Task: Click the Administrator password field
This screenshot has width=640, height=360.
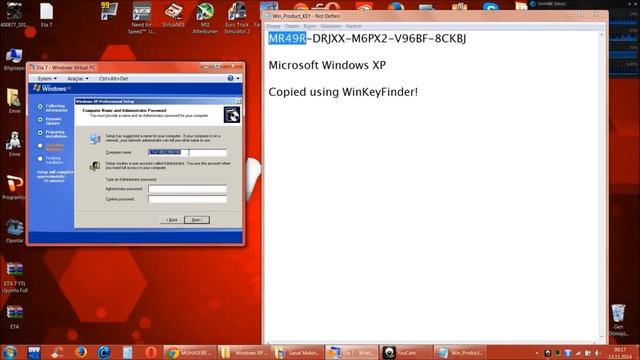Action: pyautogui.click(x=187, y=189)
